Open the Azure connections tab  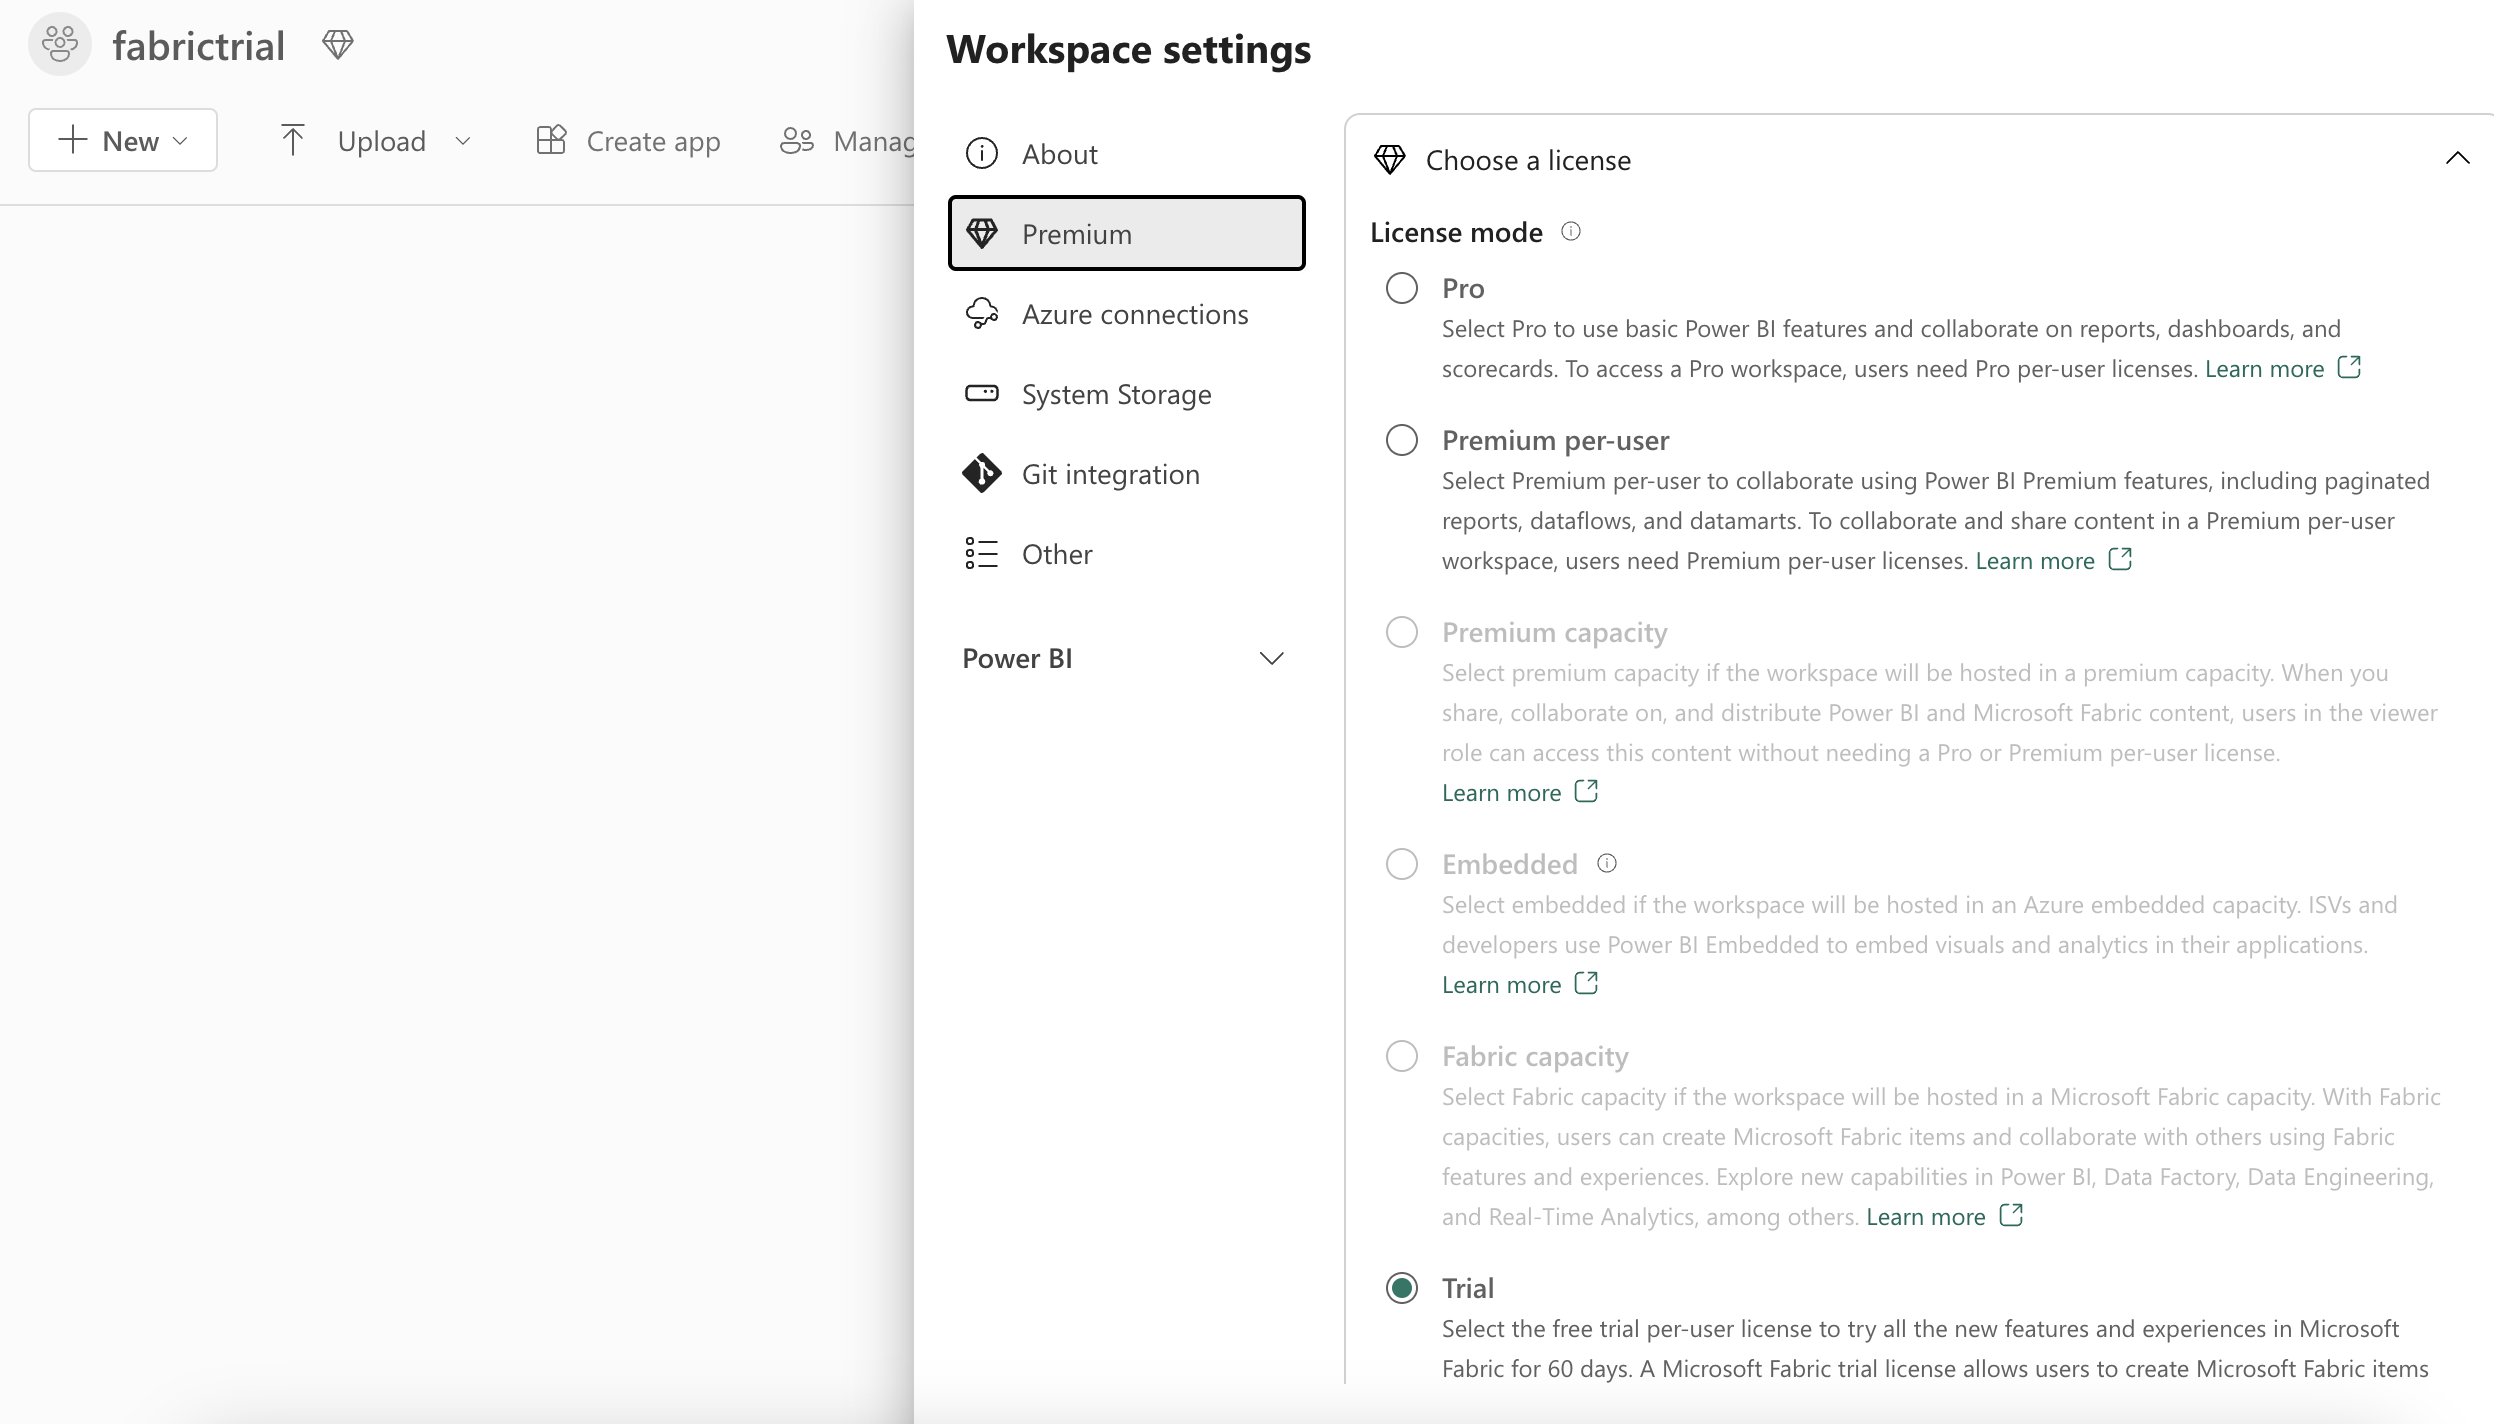1127,313
